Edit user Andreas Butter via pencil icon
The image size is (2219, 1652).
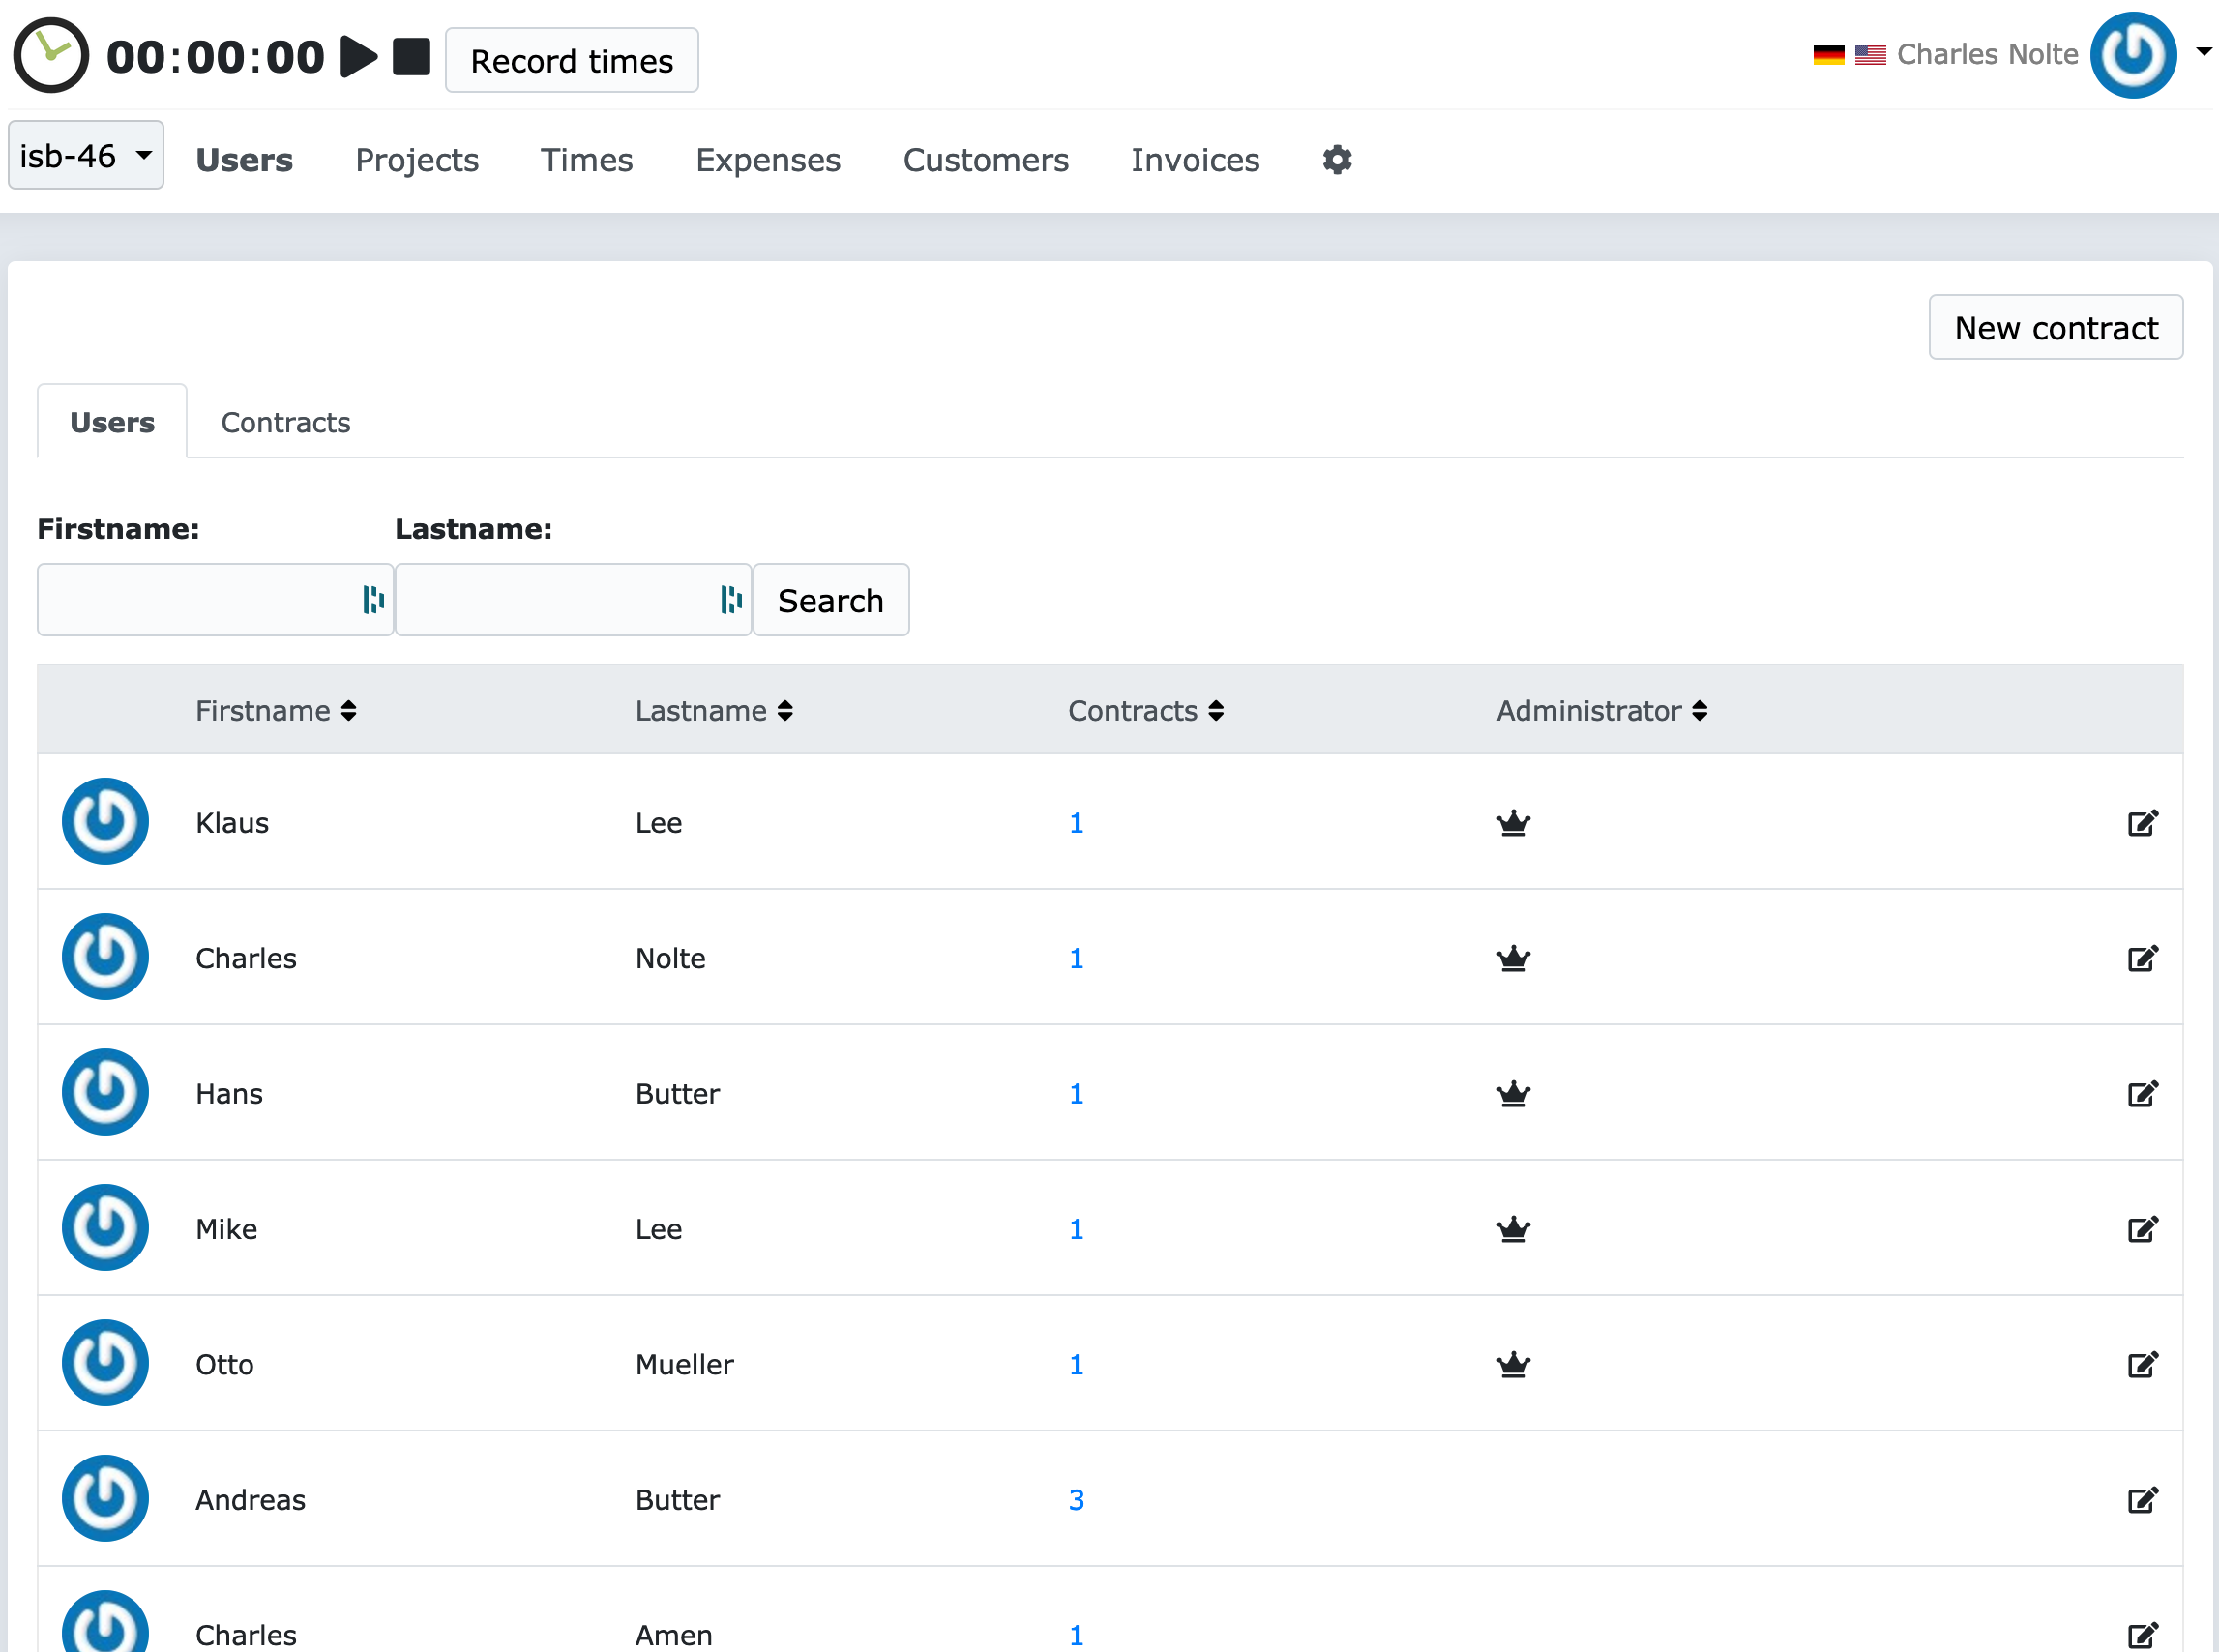2141,1500
